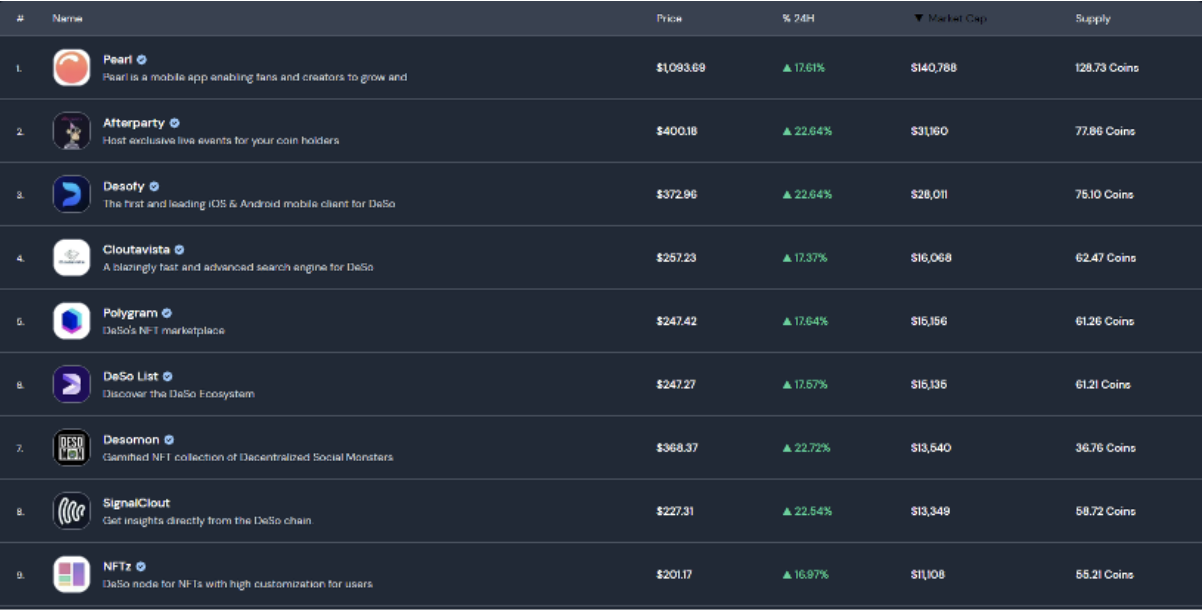The width and height of the screenshot is (1202, 610).
Task: Select the Desofy blue D logo
Action: [71, 194]
